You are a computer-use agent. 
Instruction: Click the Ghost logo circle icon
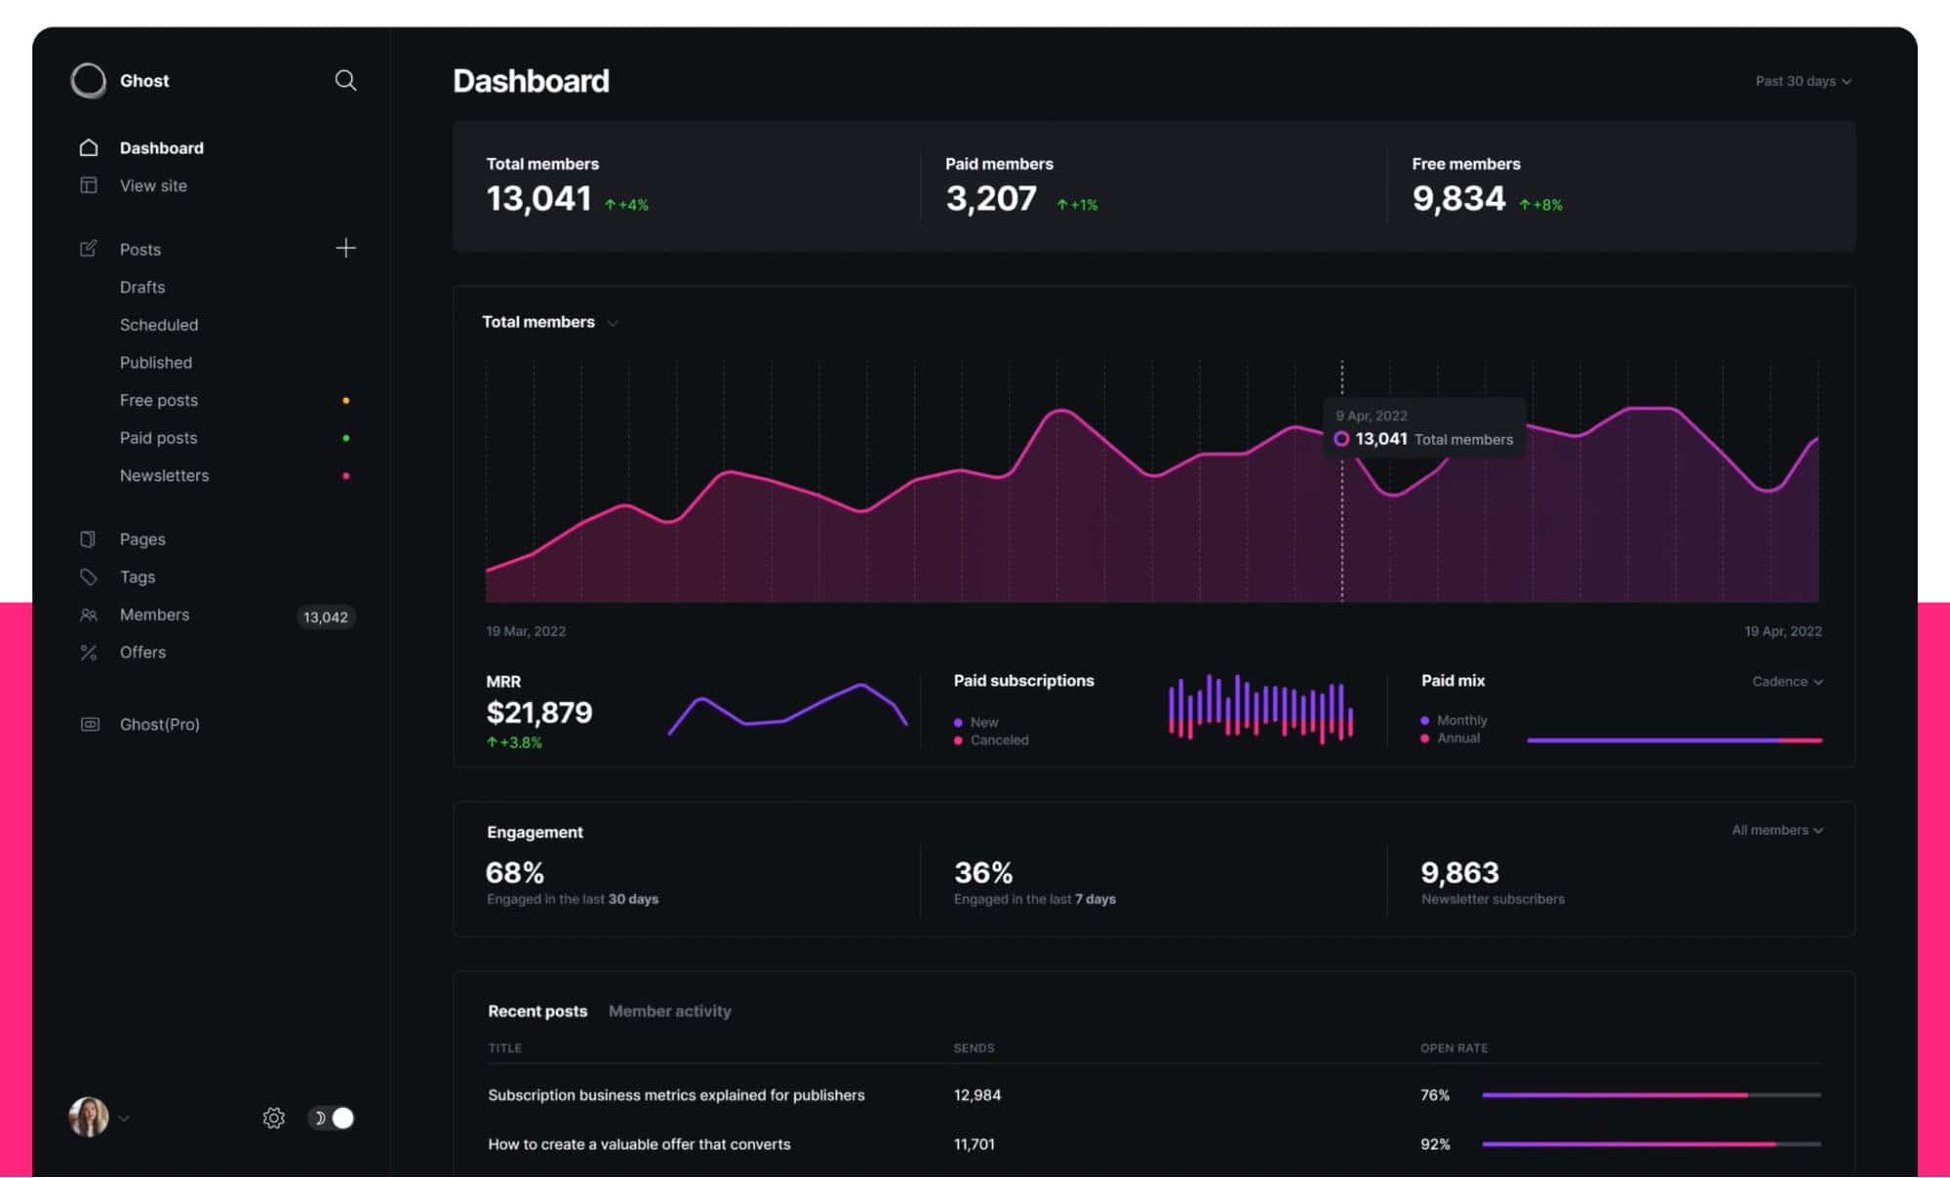[x=88, y=80]
